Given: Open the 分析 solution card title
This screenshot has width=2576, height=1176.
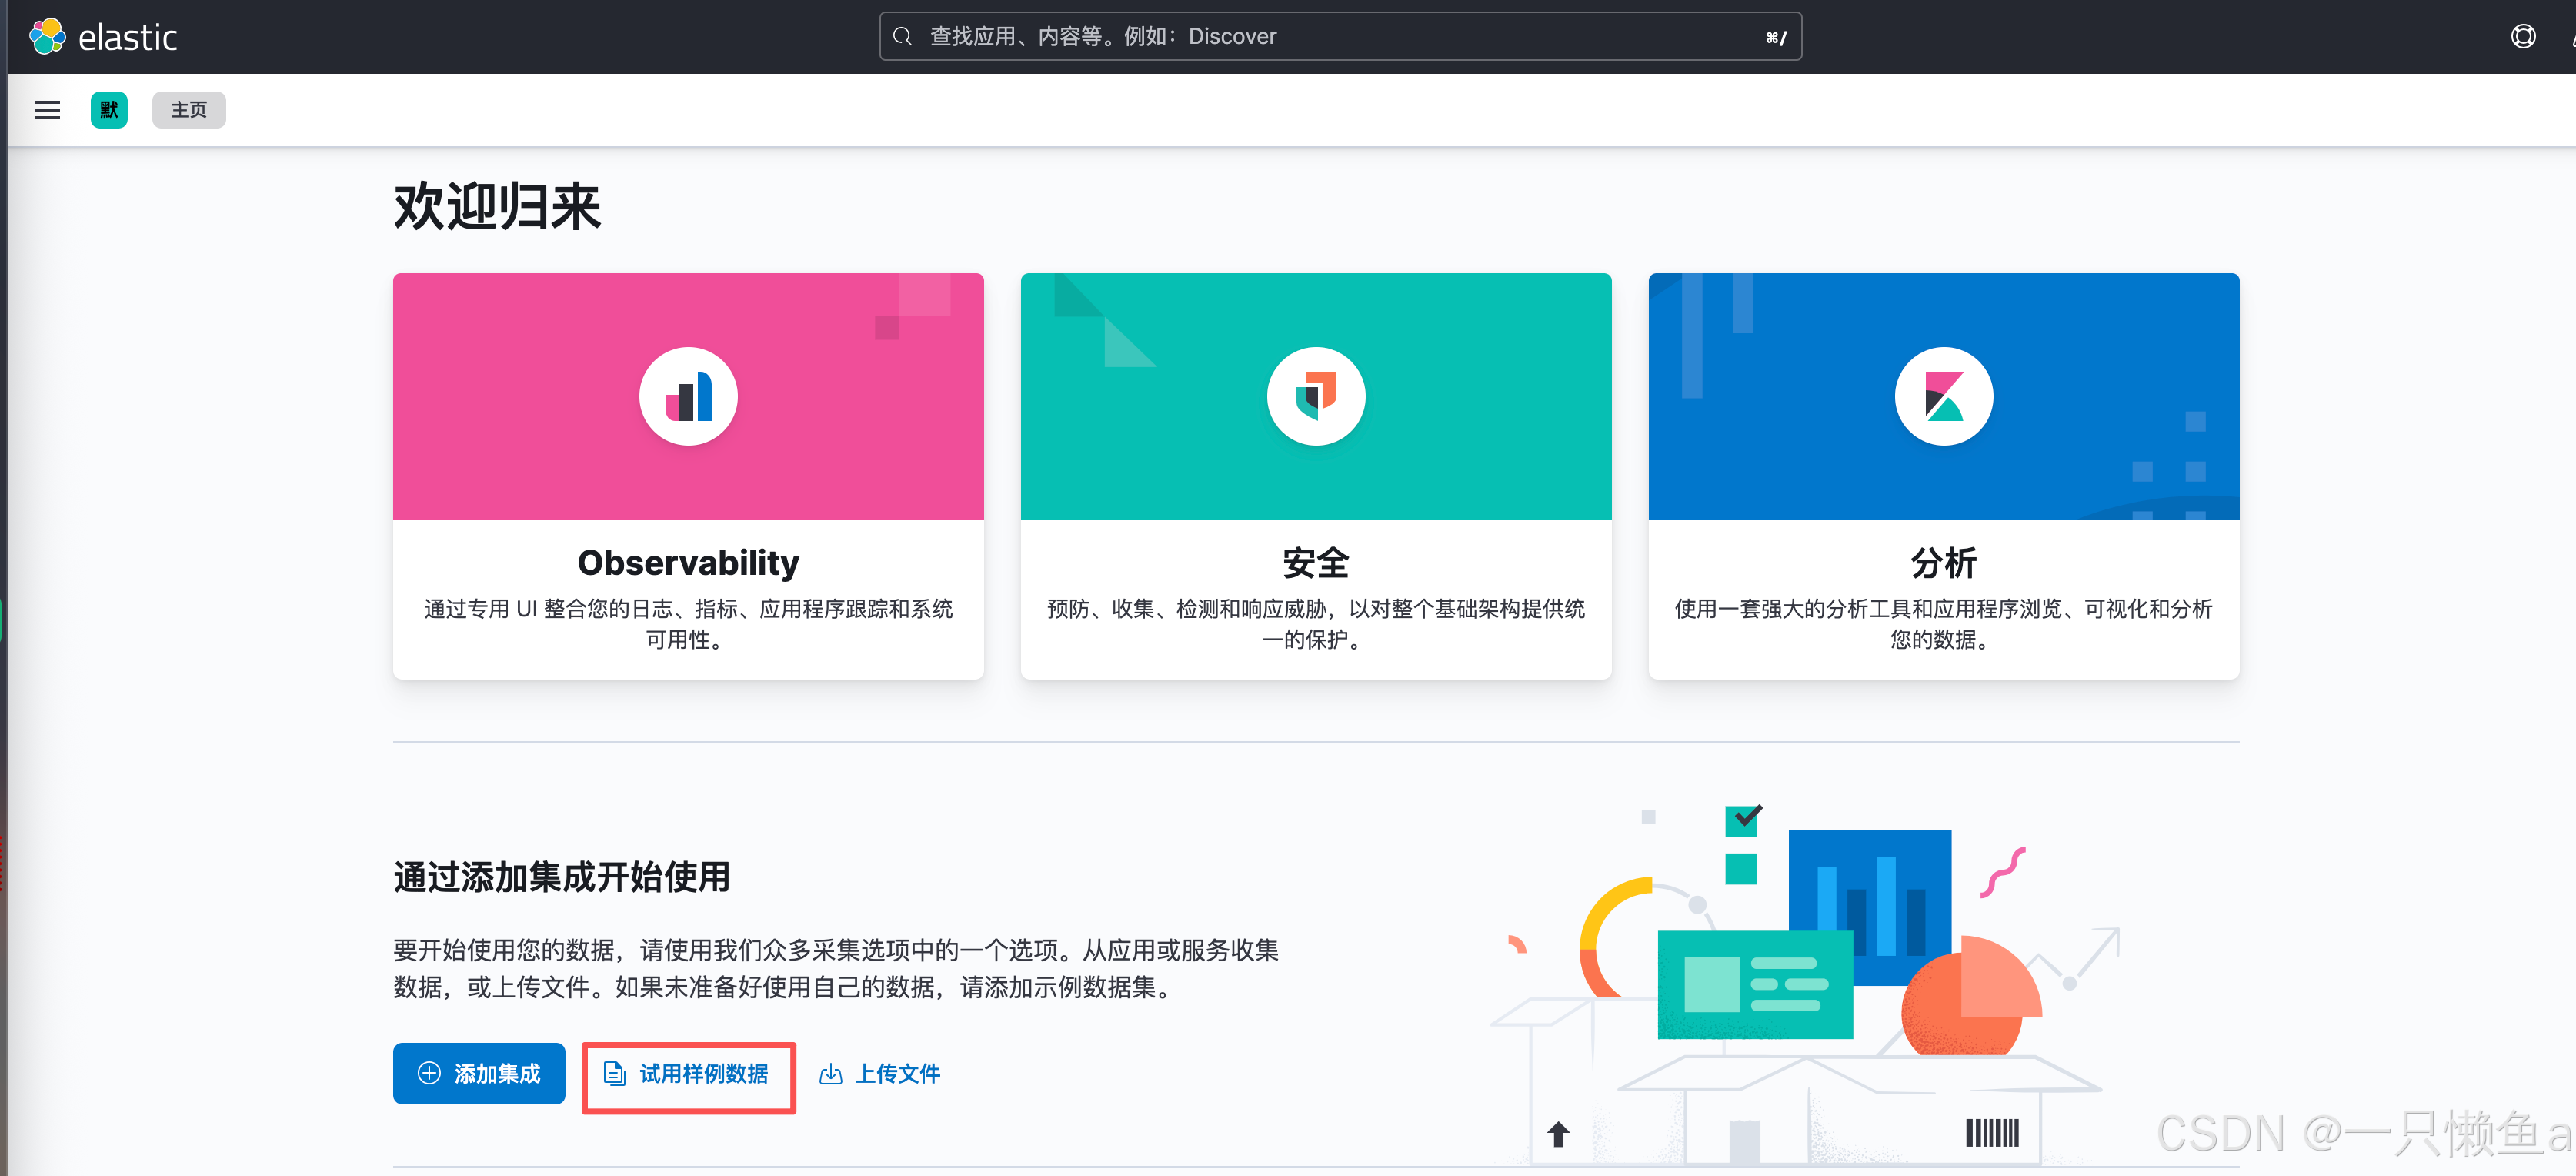Looking at the screenshot, I should (1943, 563).
